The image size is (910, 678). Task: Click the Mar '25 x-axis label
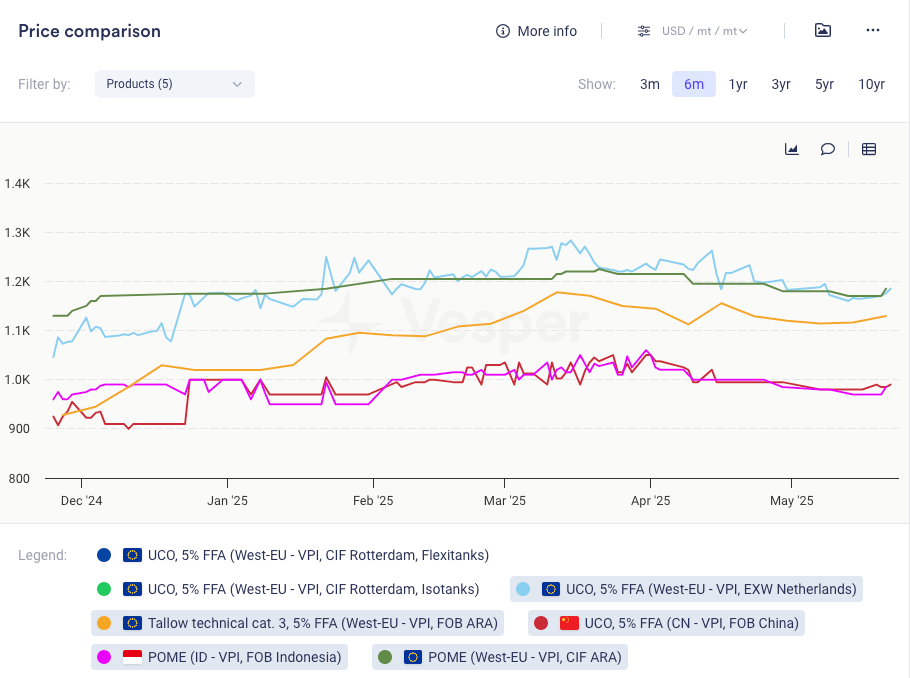click(x=504, y=501)
